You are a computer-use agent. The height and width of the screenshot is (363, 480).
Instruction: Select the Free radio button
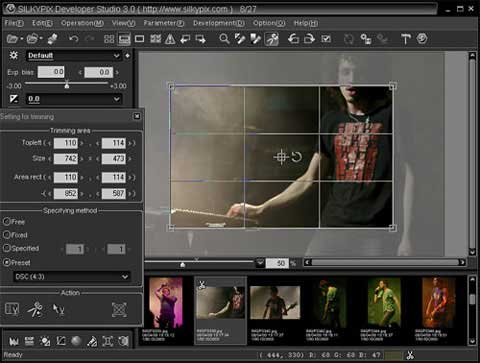[7, 222]
